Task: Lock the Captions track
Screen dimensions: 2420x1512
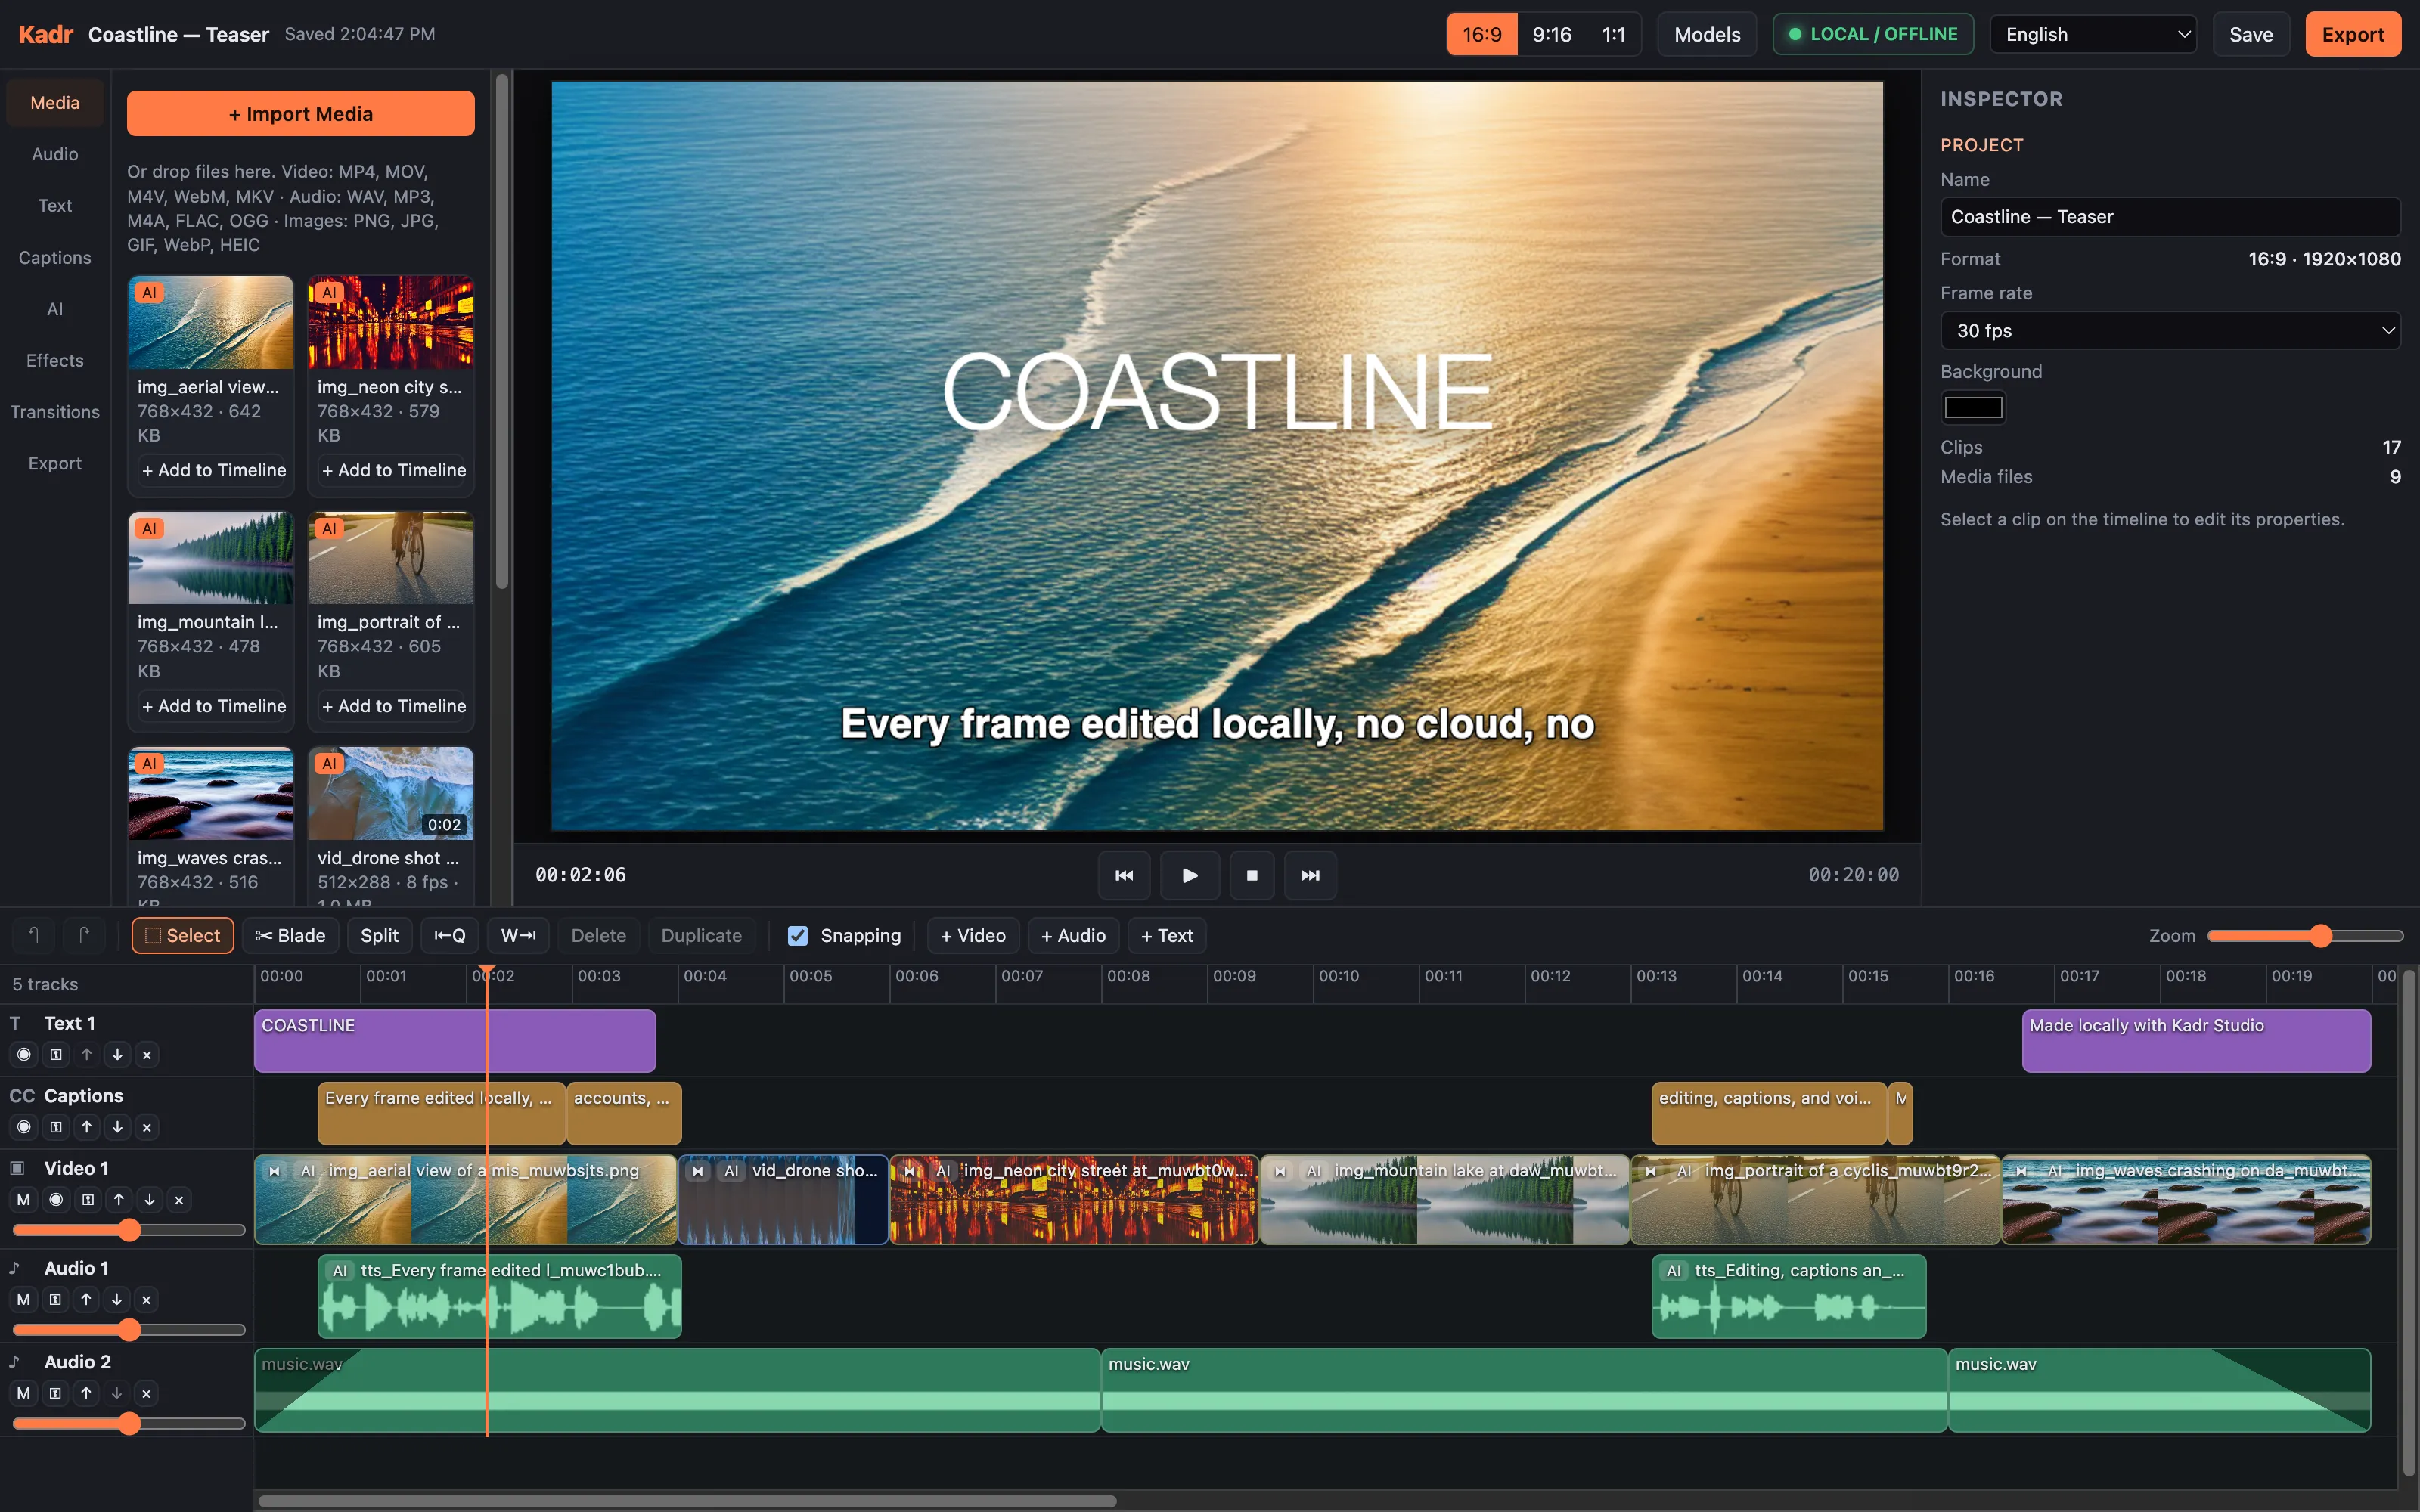Action: [x=56, y=1127]
